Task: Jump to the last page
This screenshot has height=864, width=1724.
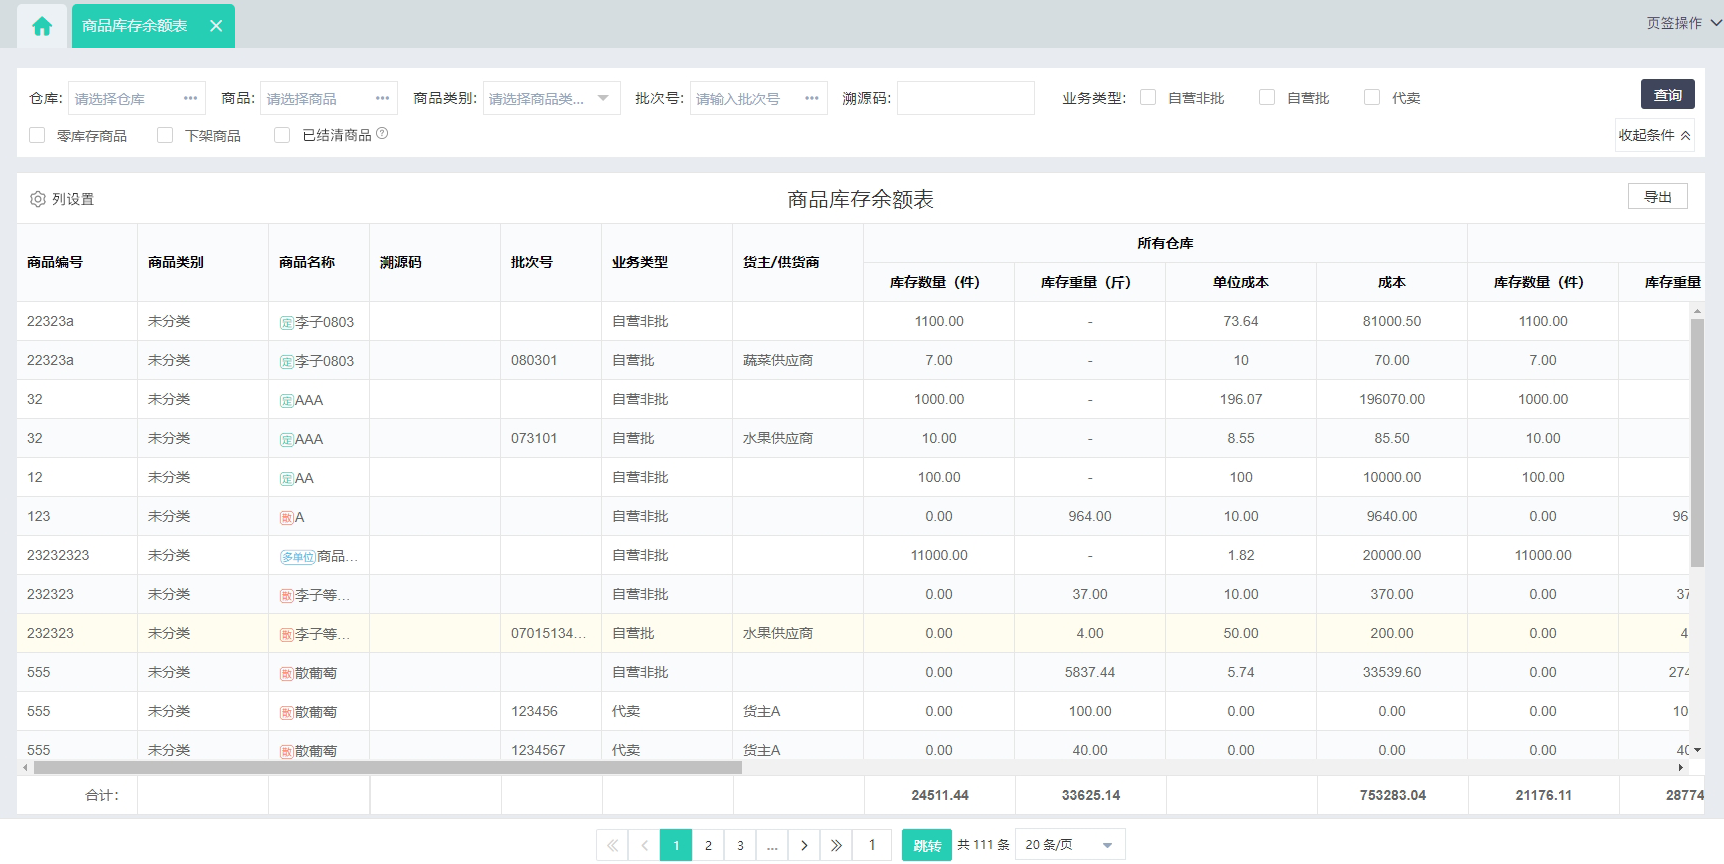Action: click(x=836, y=845)
